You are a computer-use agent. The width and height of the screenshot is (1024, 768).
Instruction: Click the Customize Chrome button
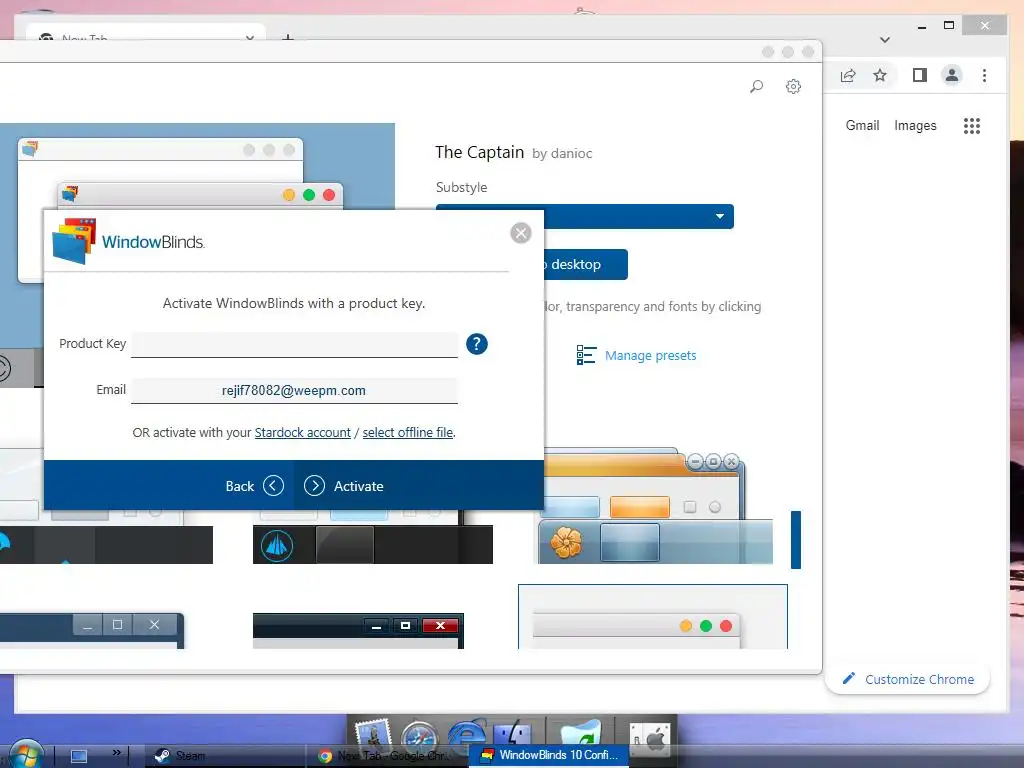(x=908, y=679)
